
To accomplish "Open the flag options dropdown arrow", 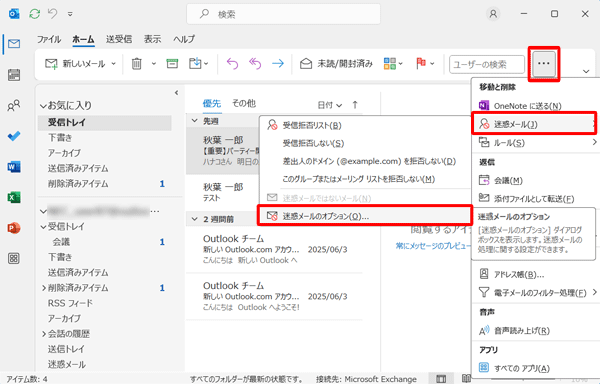I will (x=432, y=64).
